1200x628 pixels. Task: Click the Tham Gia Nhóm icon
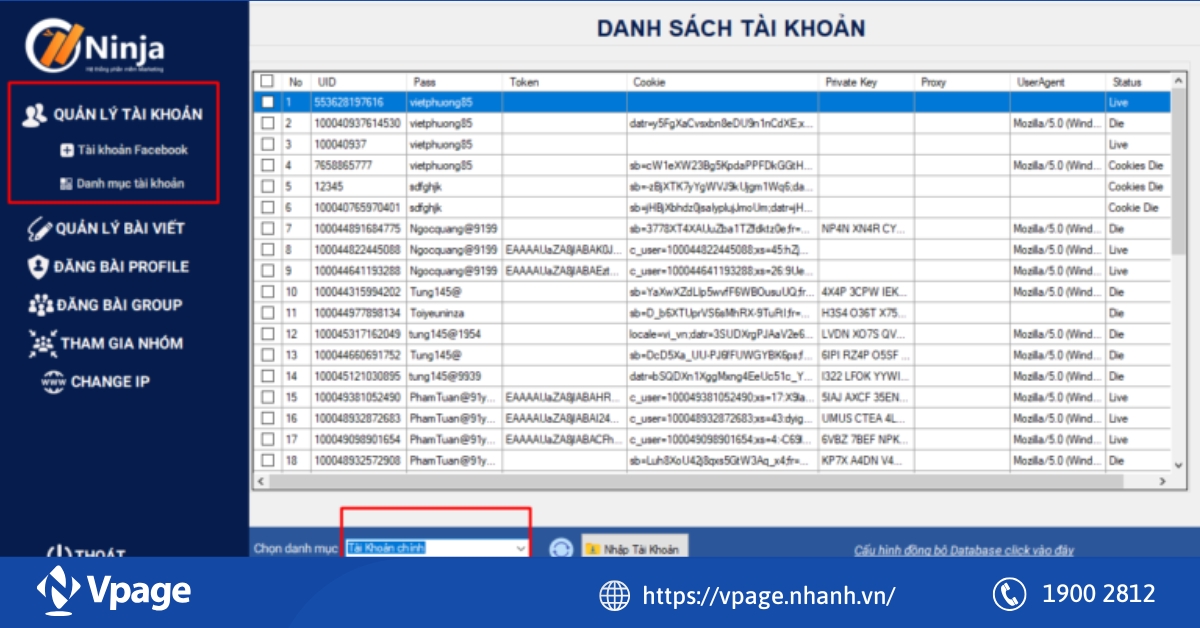tap(43, 343)
